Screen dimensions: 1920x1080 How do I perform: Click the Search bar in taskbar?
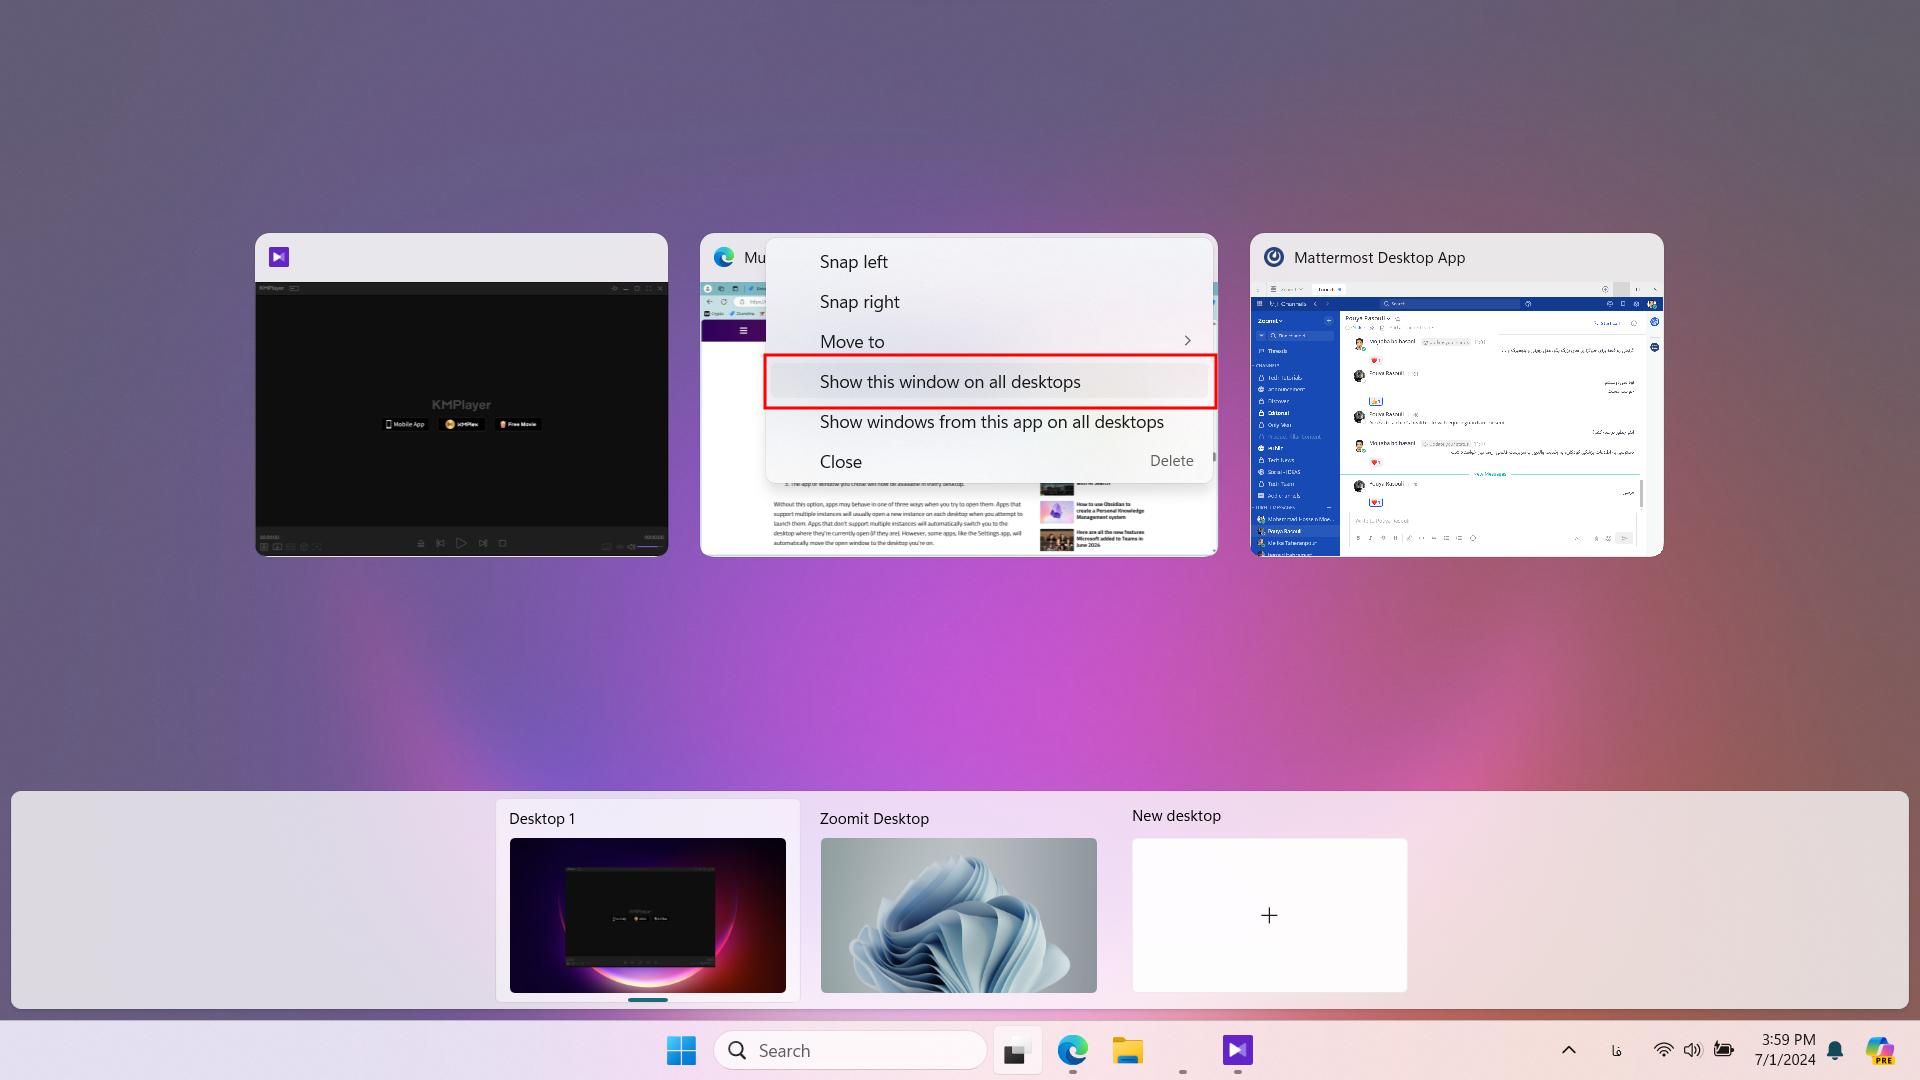pyautogui.click(x=851, y=1051)
